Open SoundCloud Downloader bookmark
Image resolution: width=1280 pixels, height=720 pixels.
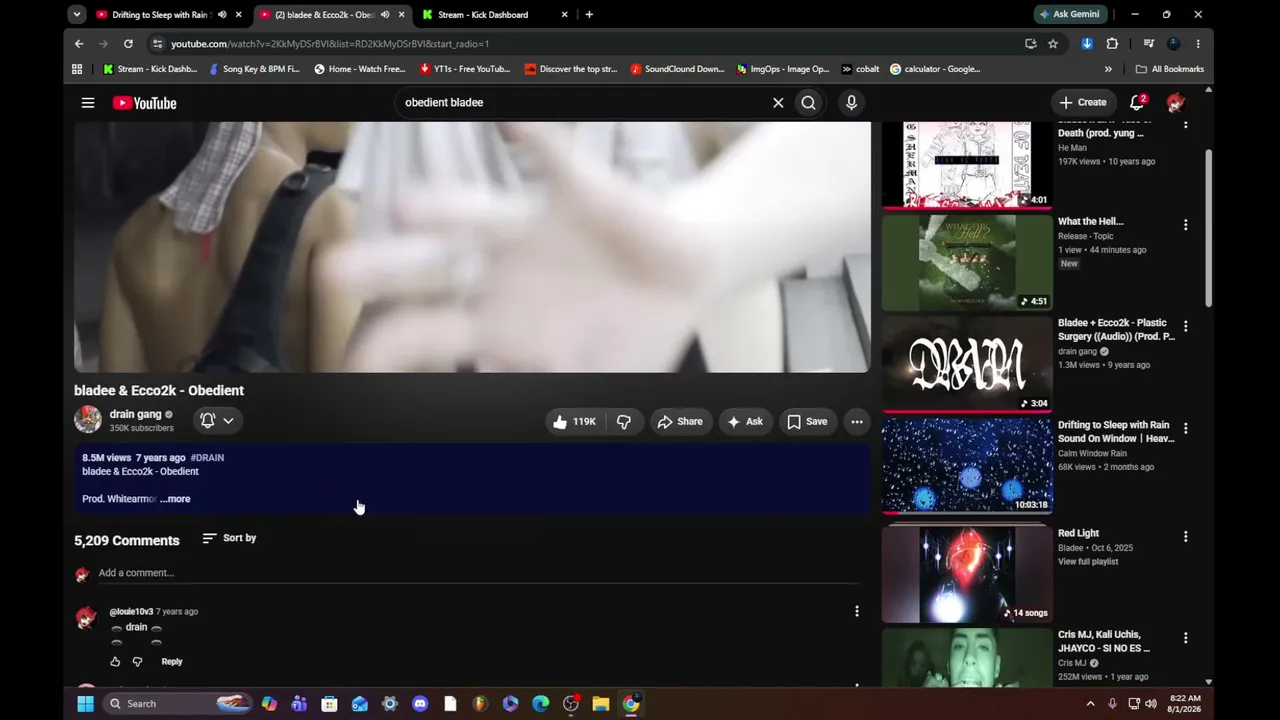click(x=677, y=69)
